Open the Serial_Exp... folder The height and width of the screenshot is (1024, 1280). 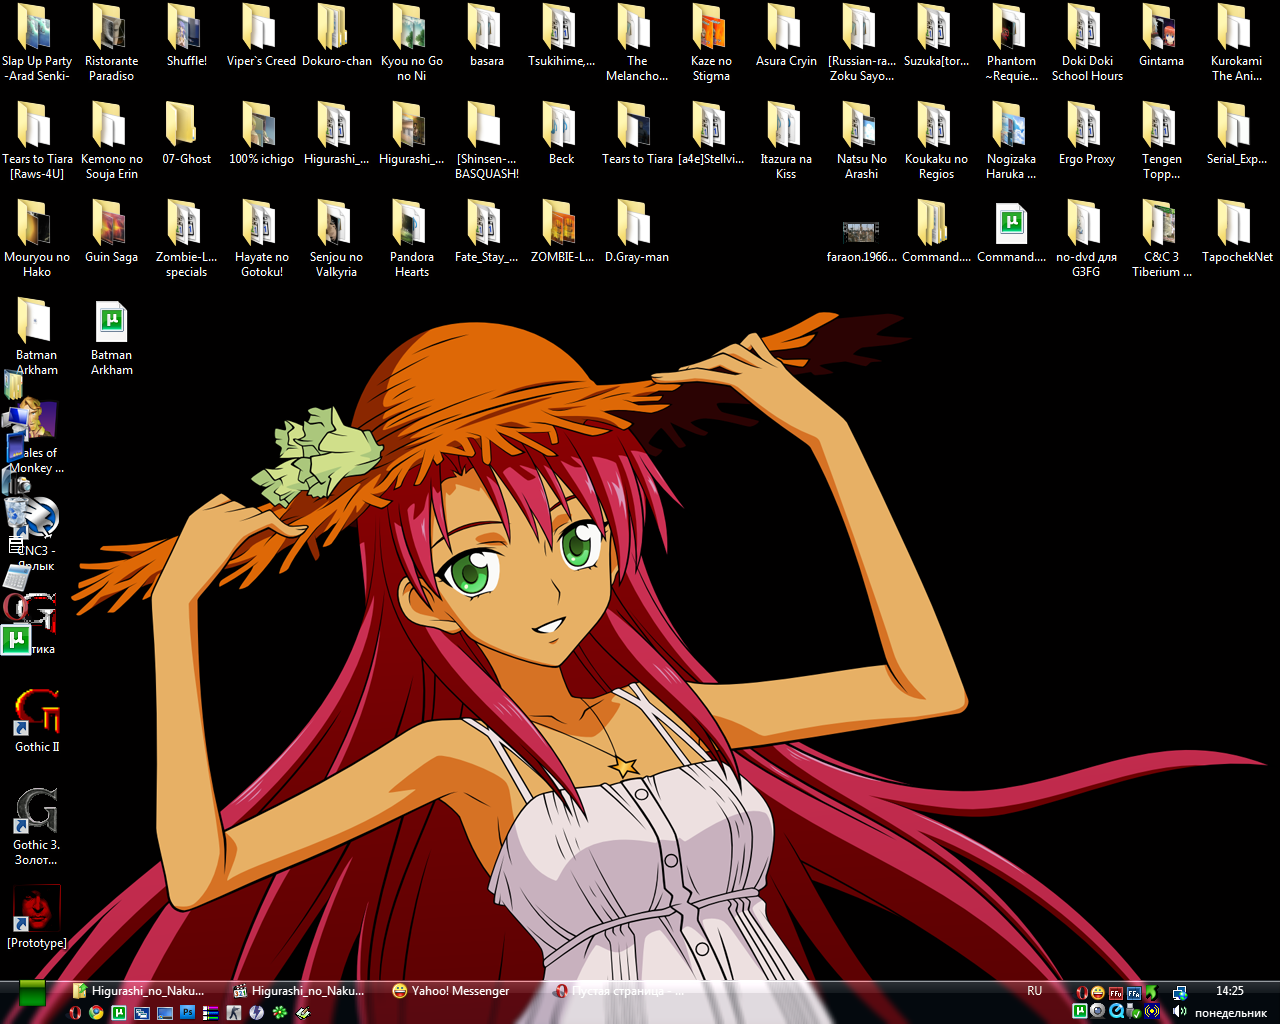pos(1236,134)
